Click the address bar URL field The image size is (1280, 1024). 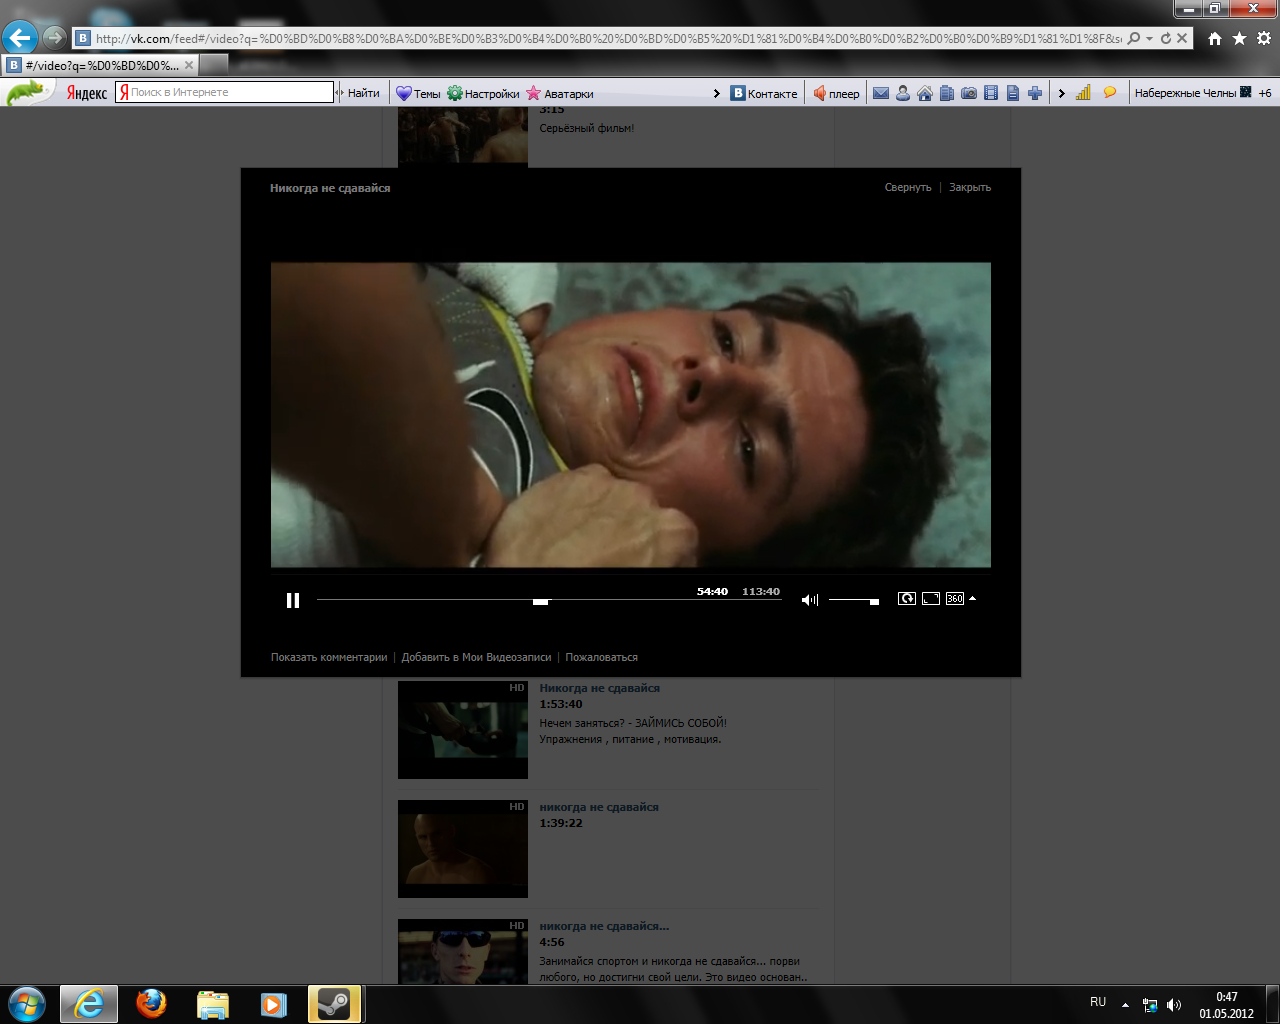click(607, 38)
